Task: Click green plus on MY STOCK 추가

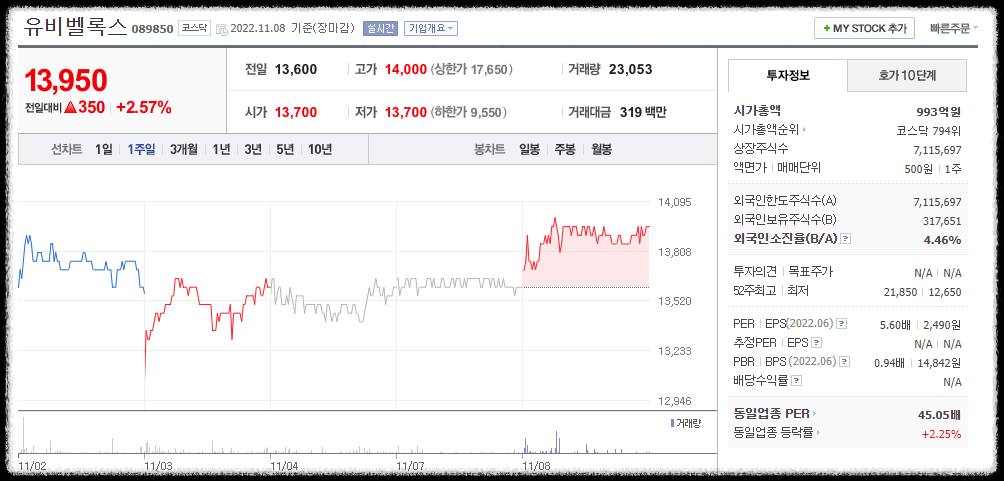Action: 827,29
